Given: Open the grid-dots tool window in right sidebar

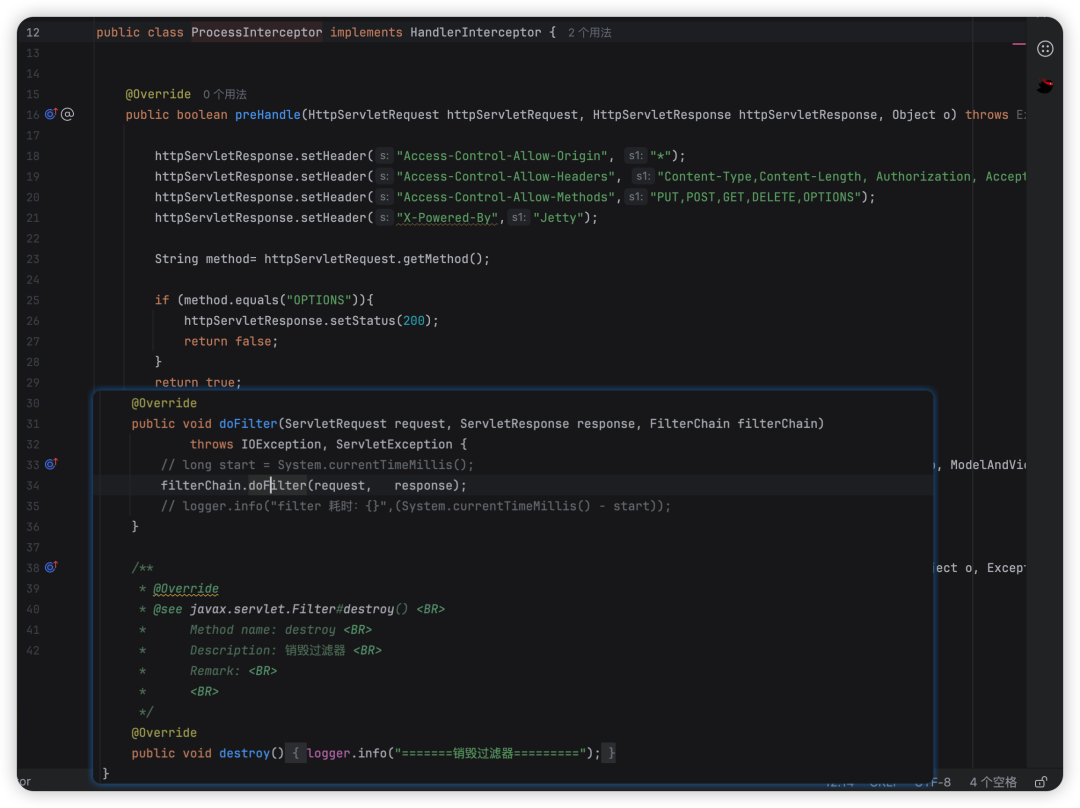Looking at the screenshot, I should (1045, 48).
